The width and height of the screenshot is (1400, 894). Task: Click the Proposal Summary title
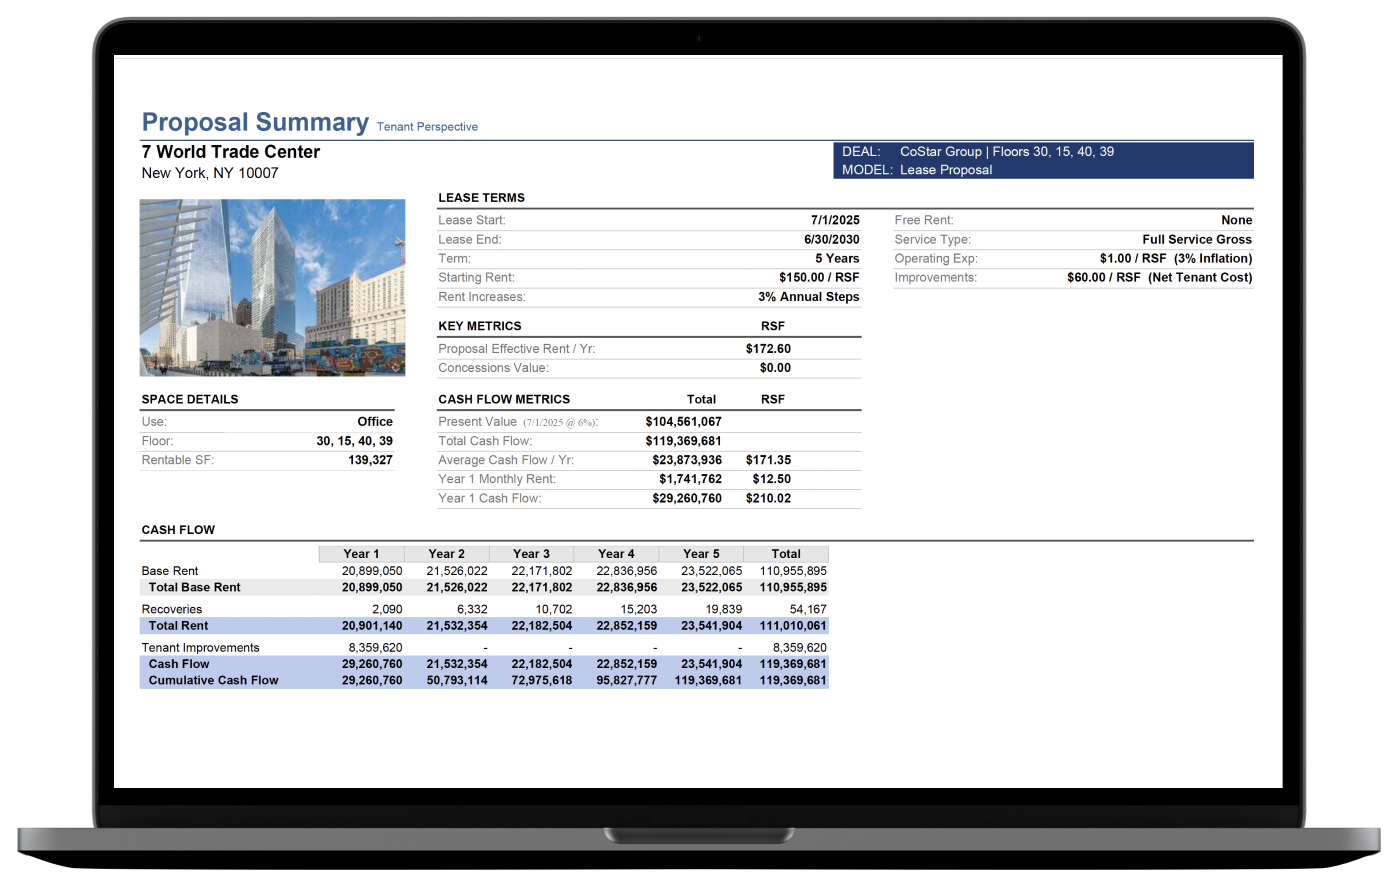(x=255, y=122)
